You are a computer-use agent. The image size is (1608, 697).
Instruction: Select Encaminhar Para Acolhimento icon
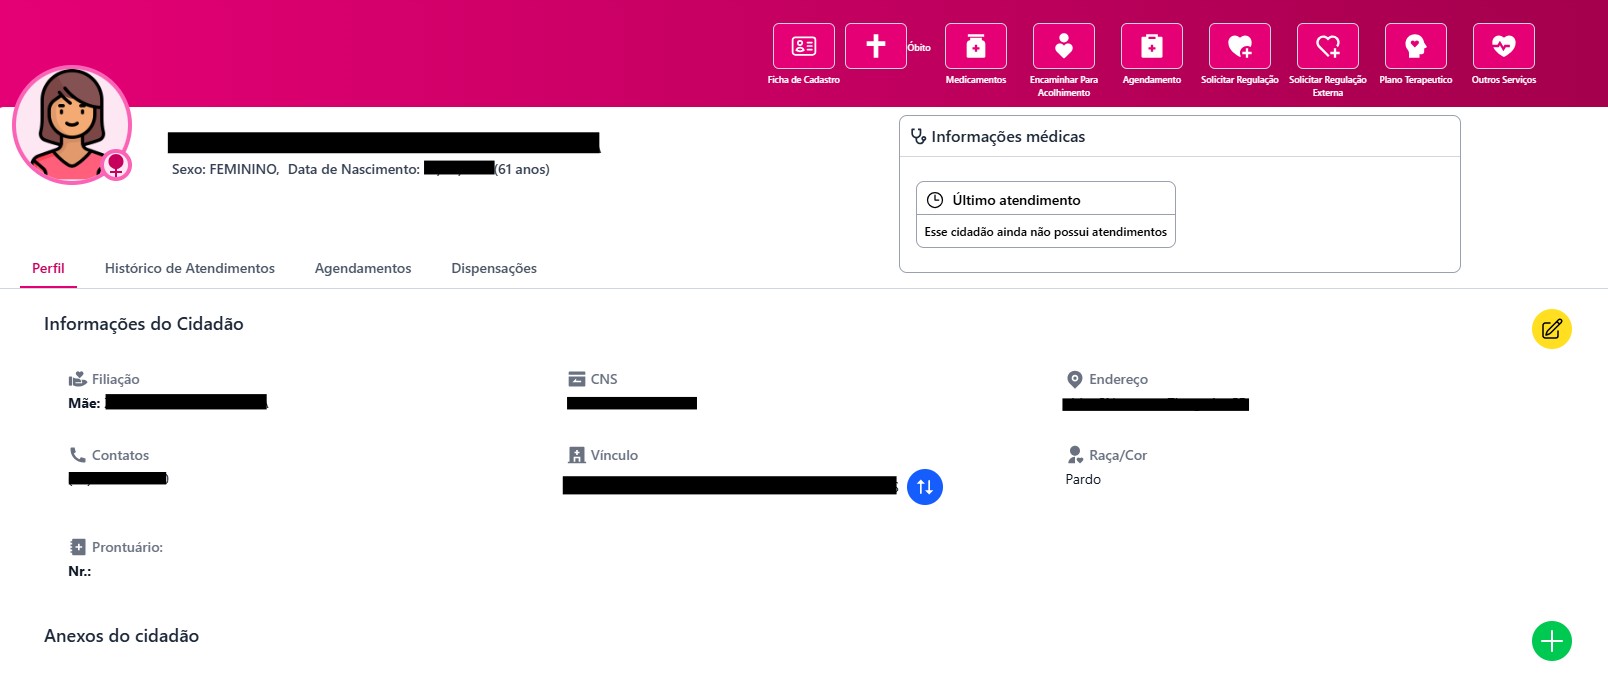[1064, 46]
